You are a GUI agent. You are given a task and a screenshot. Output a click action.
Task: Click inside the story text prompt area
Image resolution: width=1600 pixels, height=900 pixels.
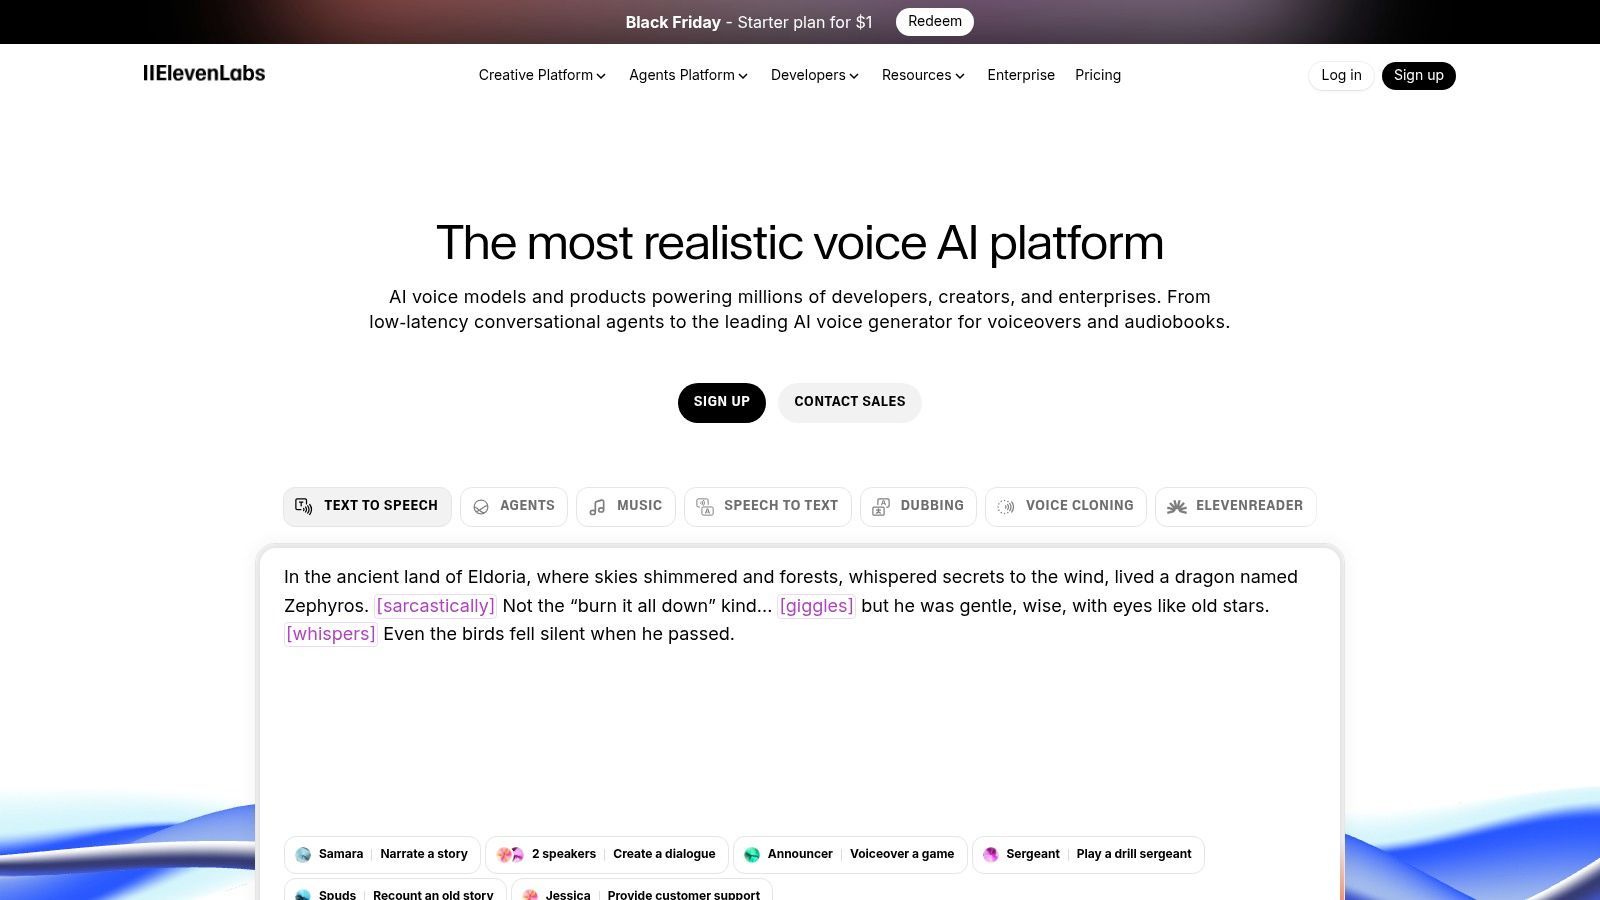[x=800, y=700]
